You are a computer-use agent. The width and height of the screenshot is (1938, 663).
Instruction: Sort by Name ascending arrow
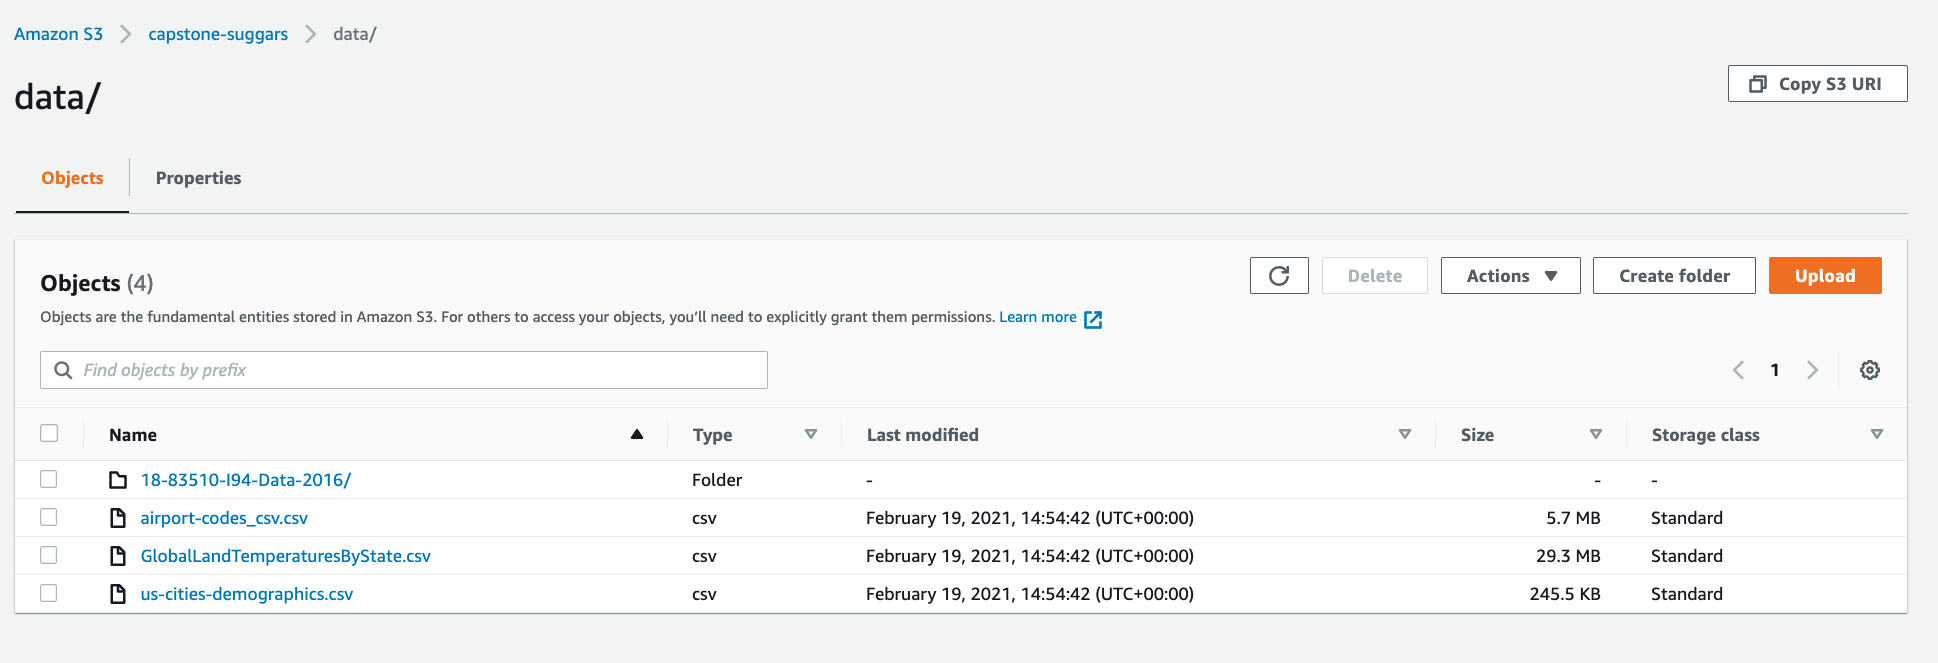pyautogui.click(x=637, y=434)
